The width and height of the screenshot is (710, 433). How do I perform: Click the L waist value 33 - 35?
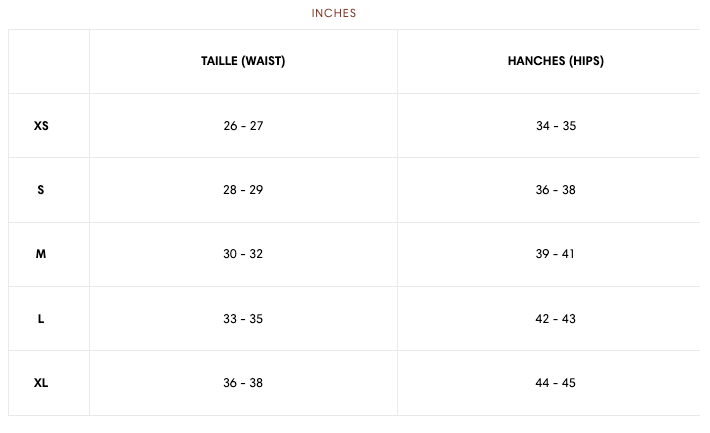[x=243, y=319]
